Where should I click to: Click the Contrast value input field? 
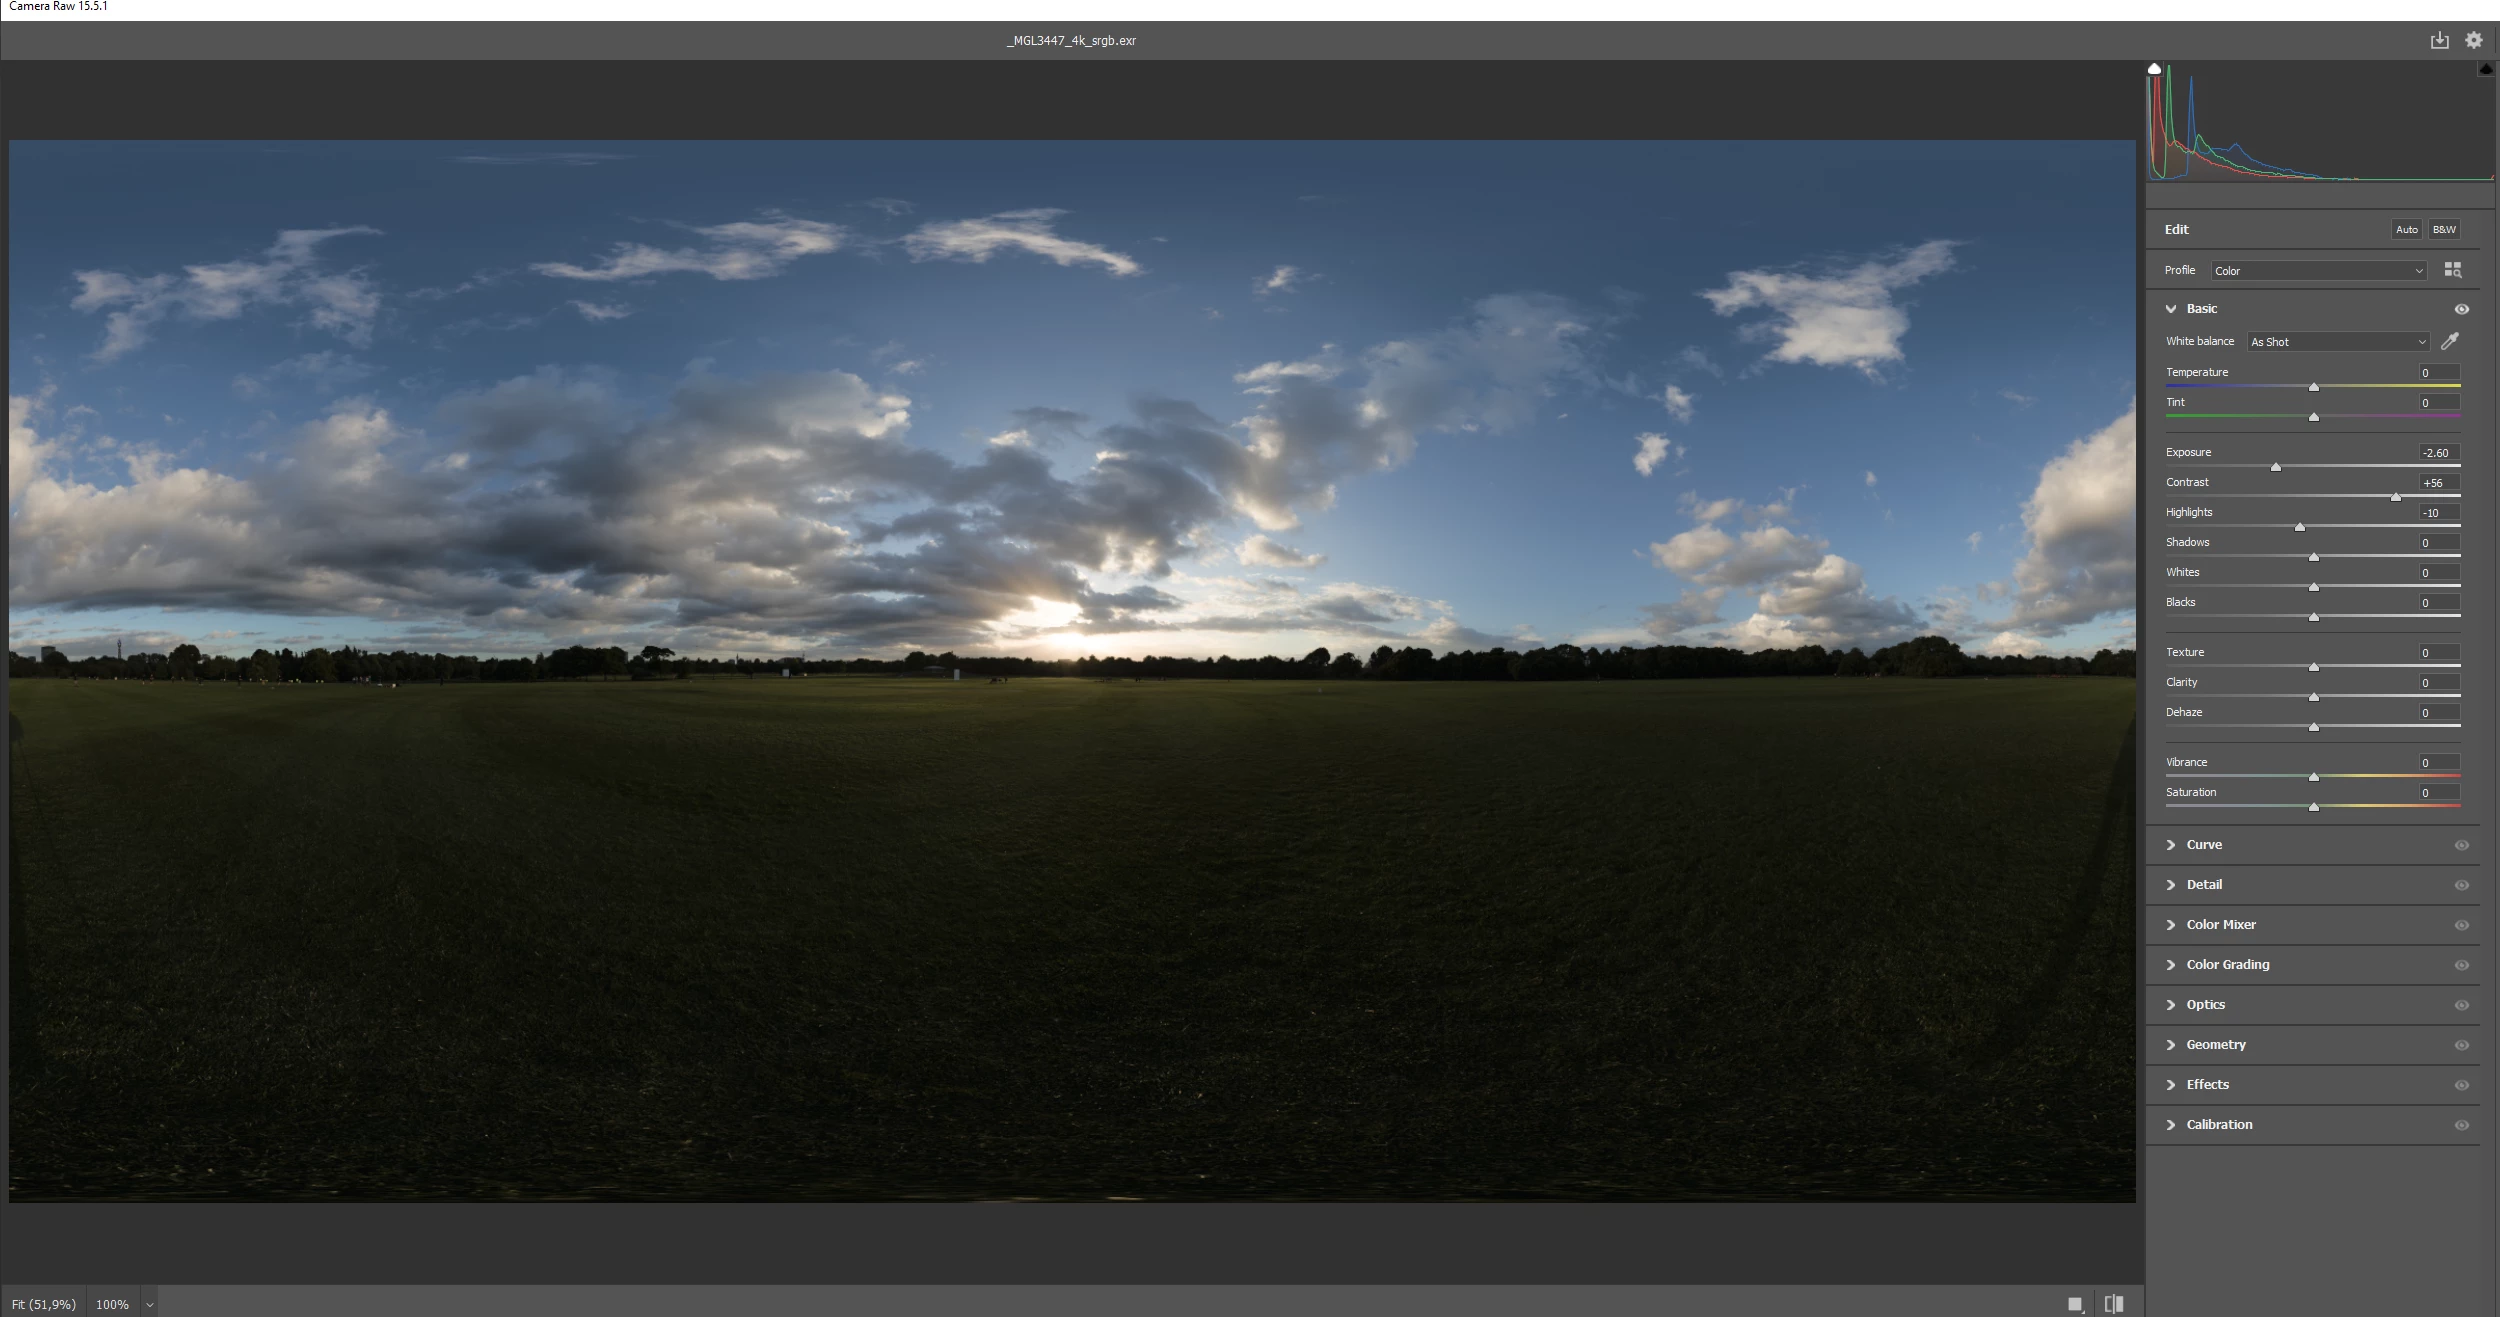coord(2438,483)
